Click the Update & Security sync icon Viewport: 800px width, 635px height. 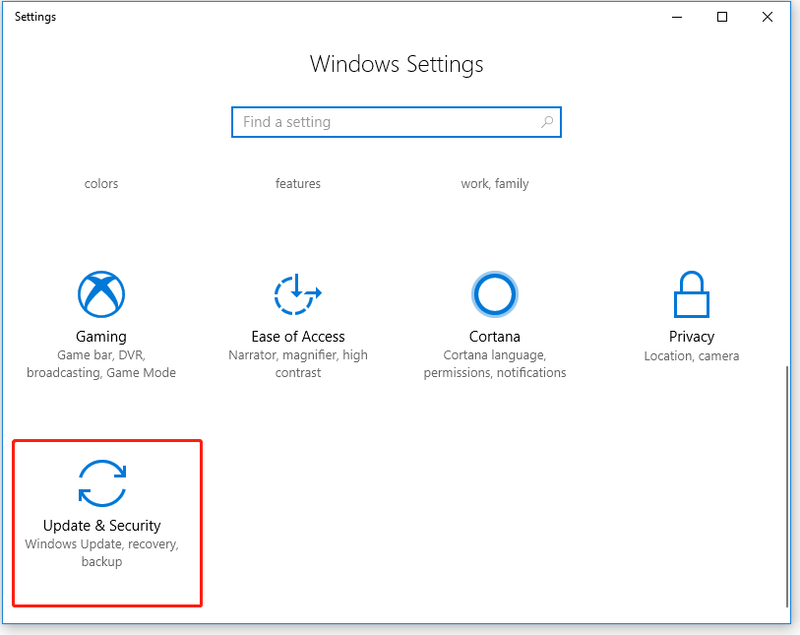[102, 483]
